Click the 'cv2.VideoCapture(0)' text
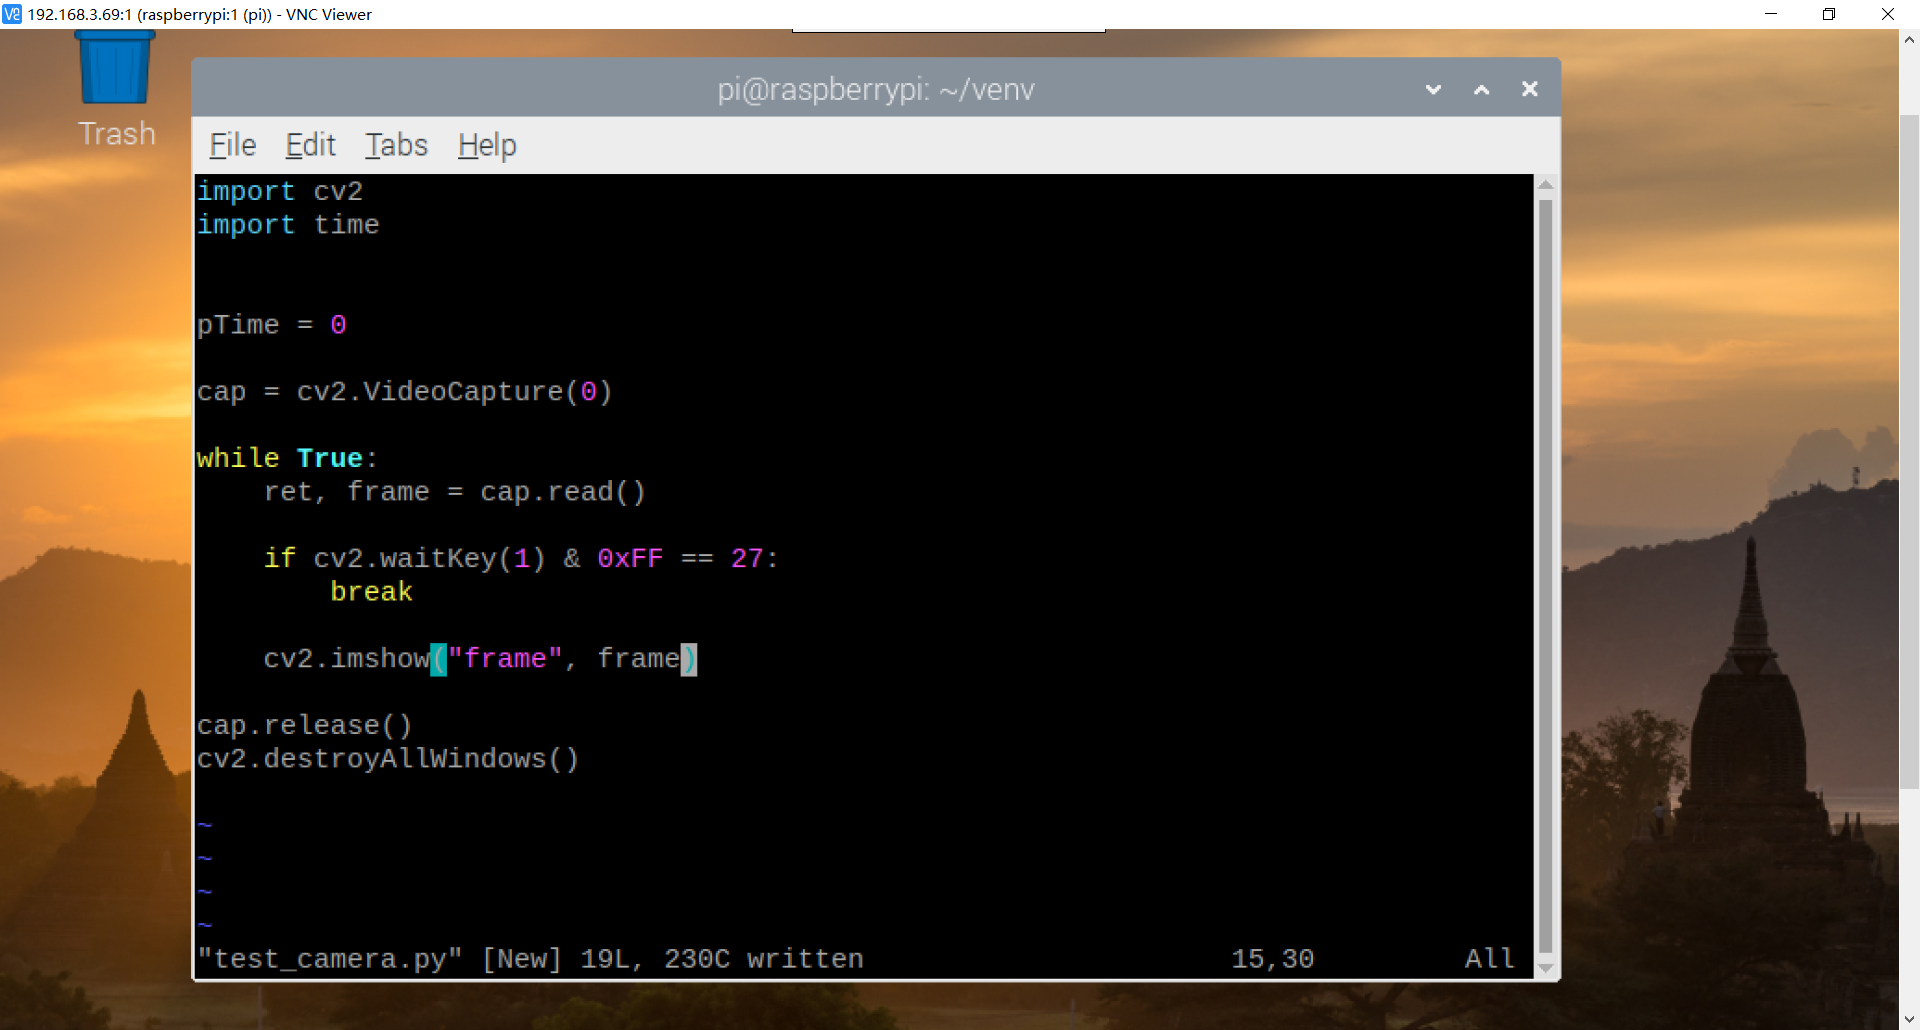The width and height of the screenshot is (1920, 1030). click(454, 392)
